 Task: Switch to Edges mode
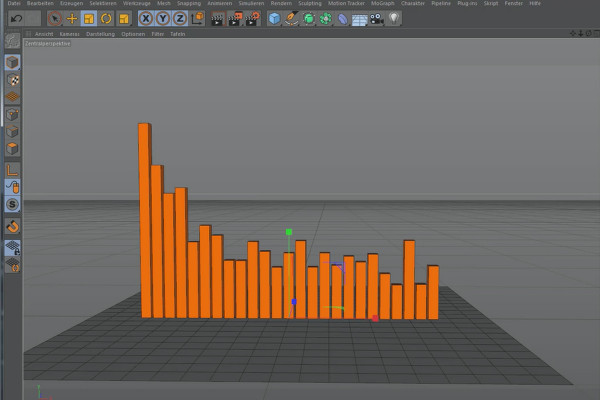[x=12, y=131]
